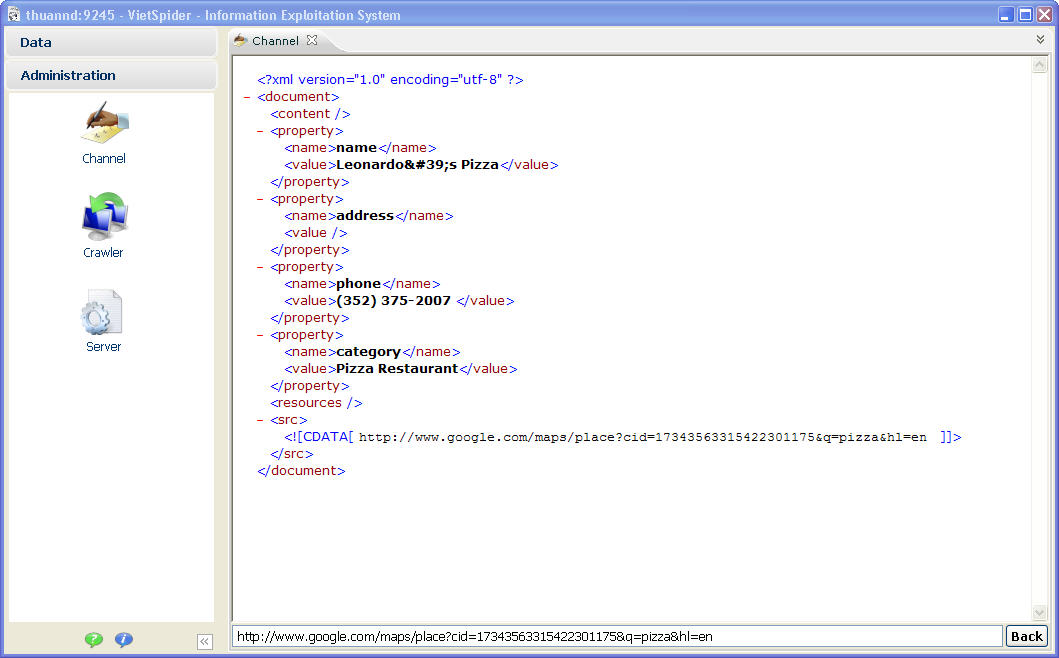This screenshot has height=658, width=1059.
Task: Collapse the phone property node
Action: [260, 268]
